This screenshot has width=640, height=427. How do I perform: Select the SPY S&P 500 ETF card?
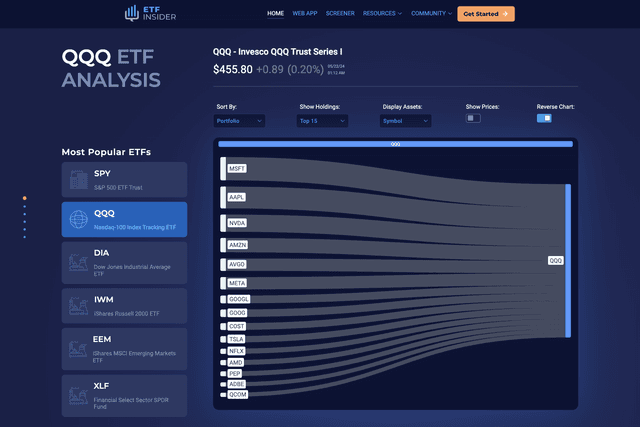click(124, 180)
